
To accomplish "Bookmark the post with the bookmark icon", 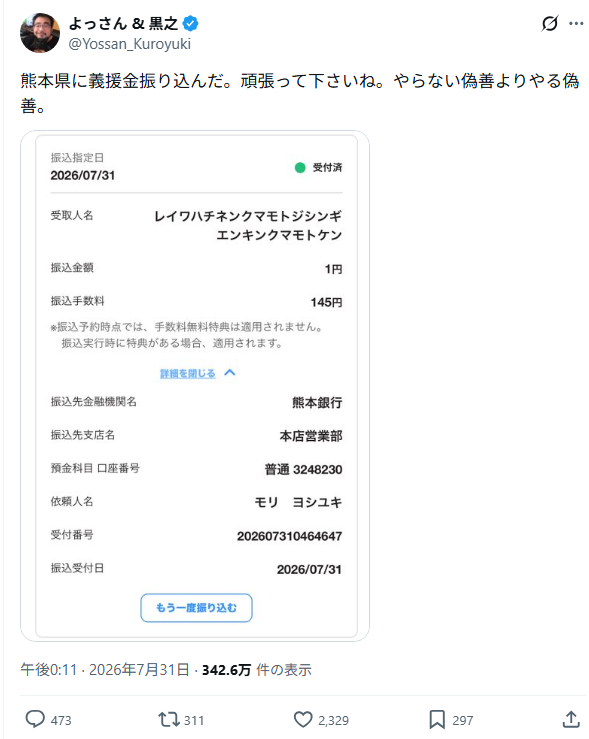I will tap(437, 720).
